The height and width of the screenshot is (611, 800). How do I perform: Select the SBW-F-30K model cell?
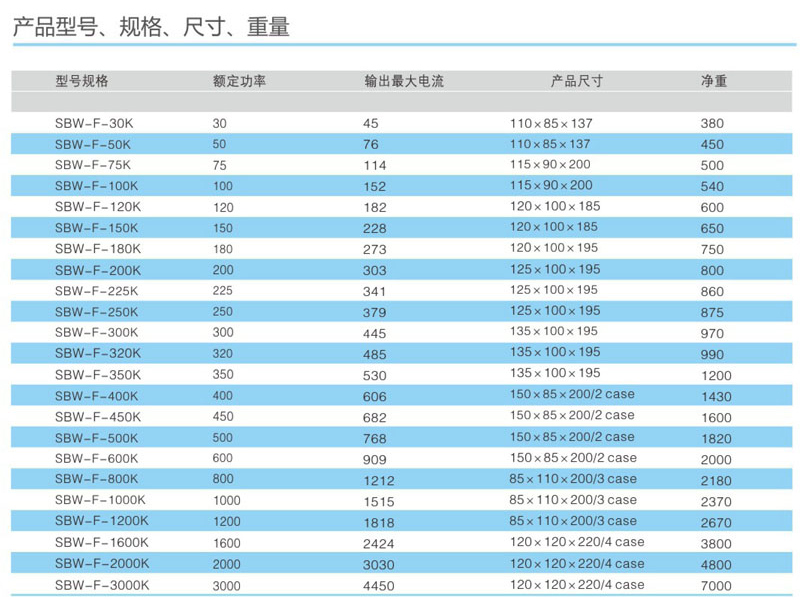[93, 123]
